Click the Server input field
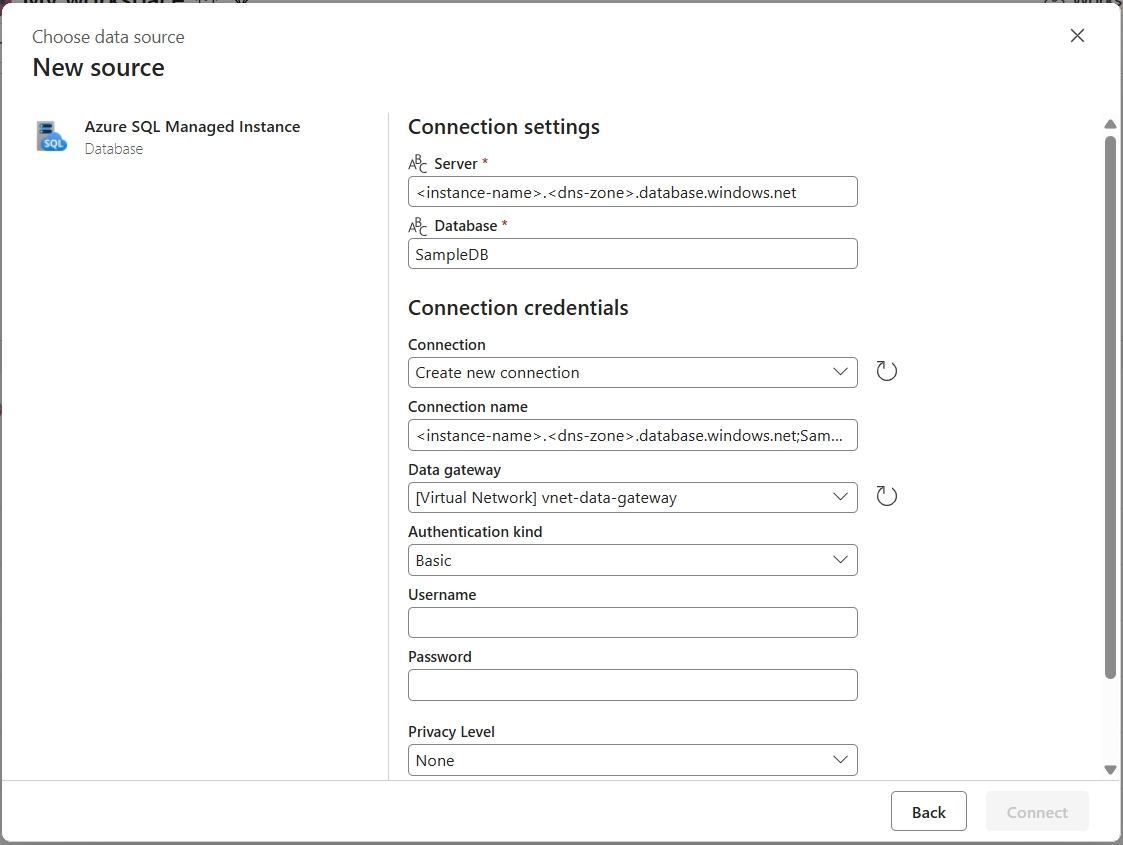 coord(632,191)
